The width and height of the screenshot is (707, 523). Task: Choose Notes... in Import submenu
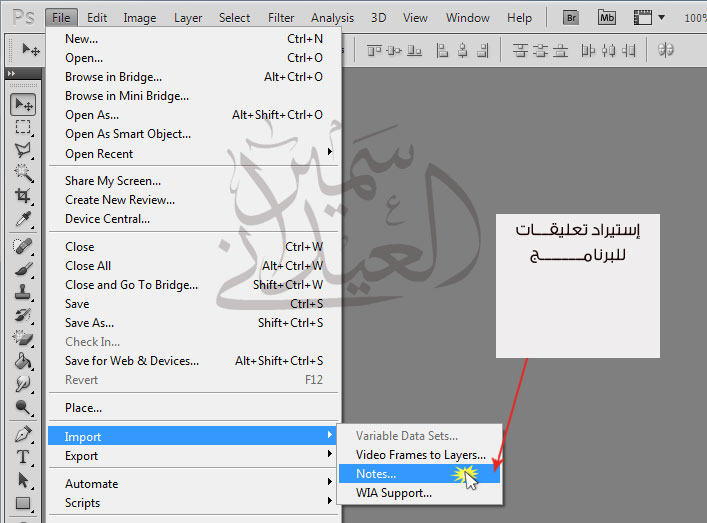coord(419,474)
